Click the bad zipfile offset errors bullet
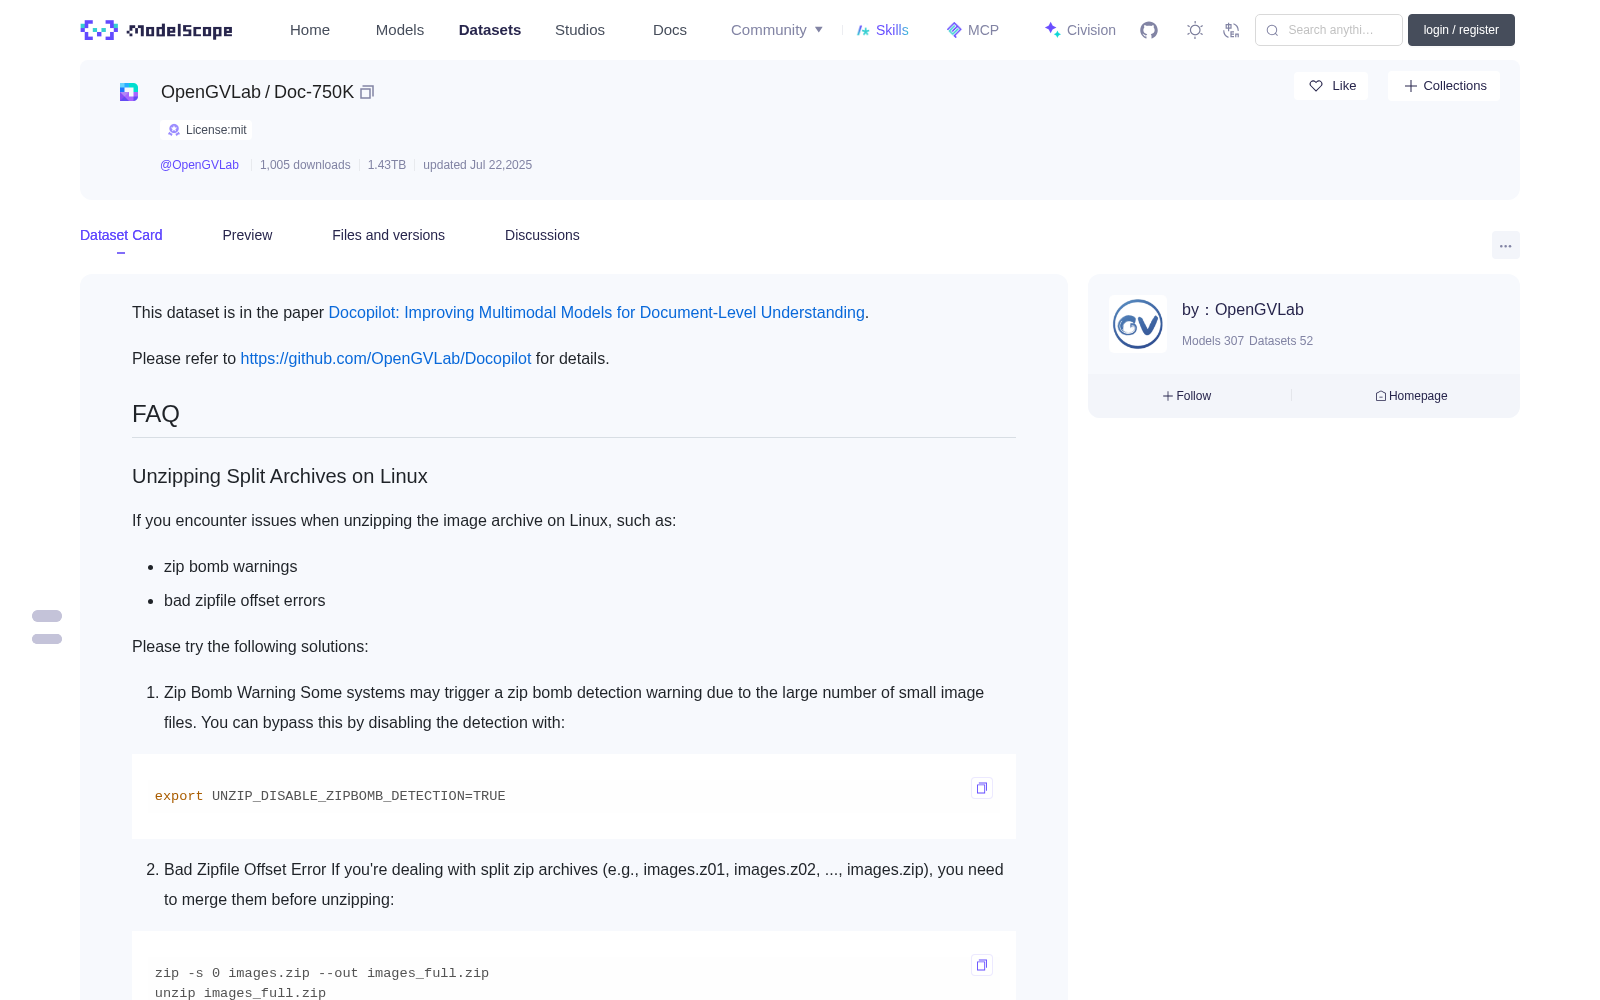 pos(244,601)
